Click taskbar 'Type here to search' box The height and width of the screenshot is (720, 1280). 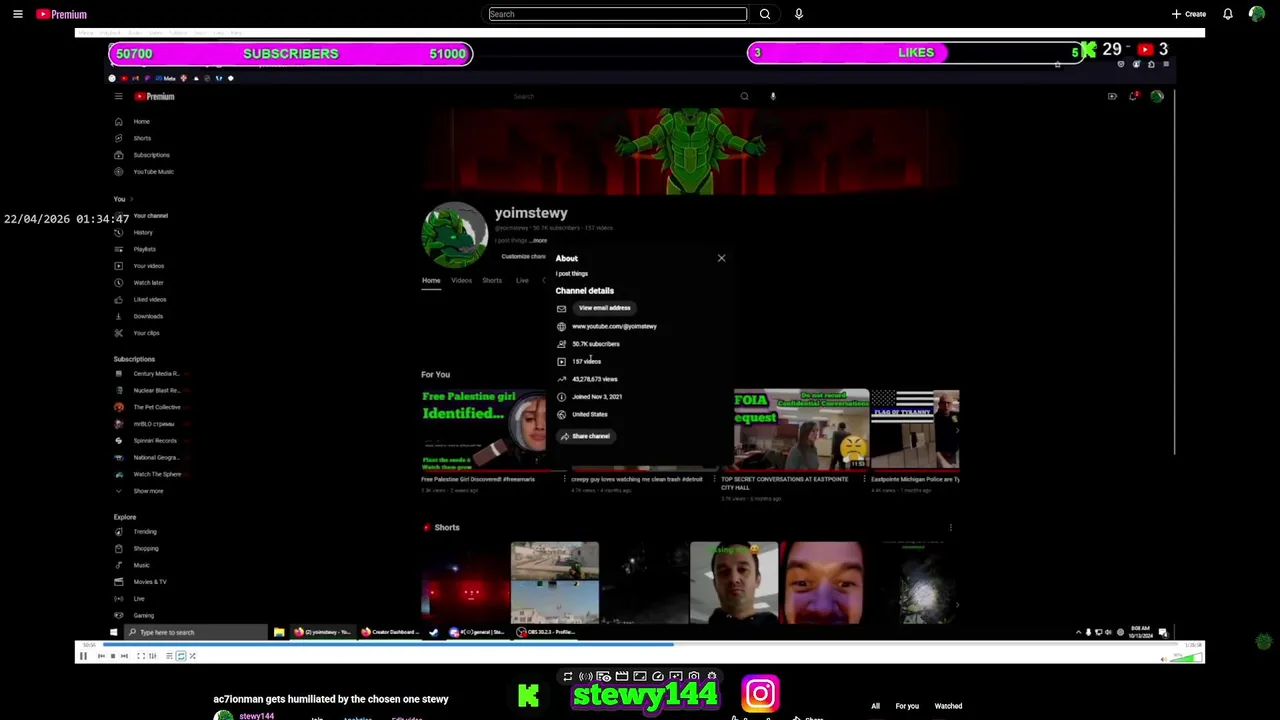(x=195, y=632)
